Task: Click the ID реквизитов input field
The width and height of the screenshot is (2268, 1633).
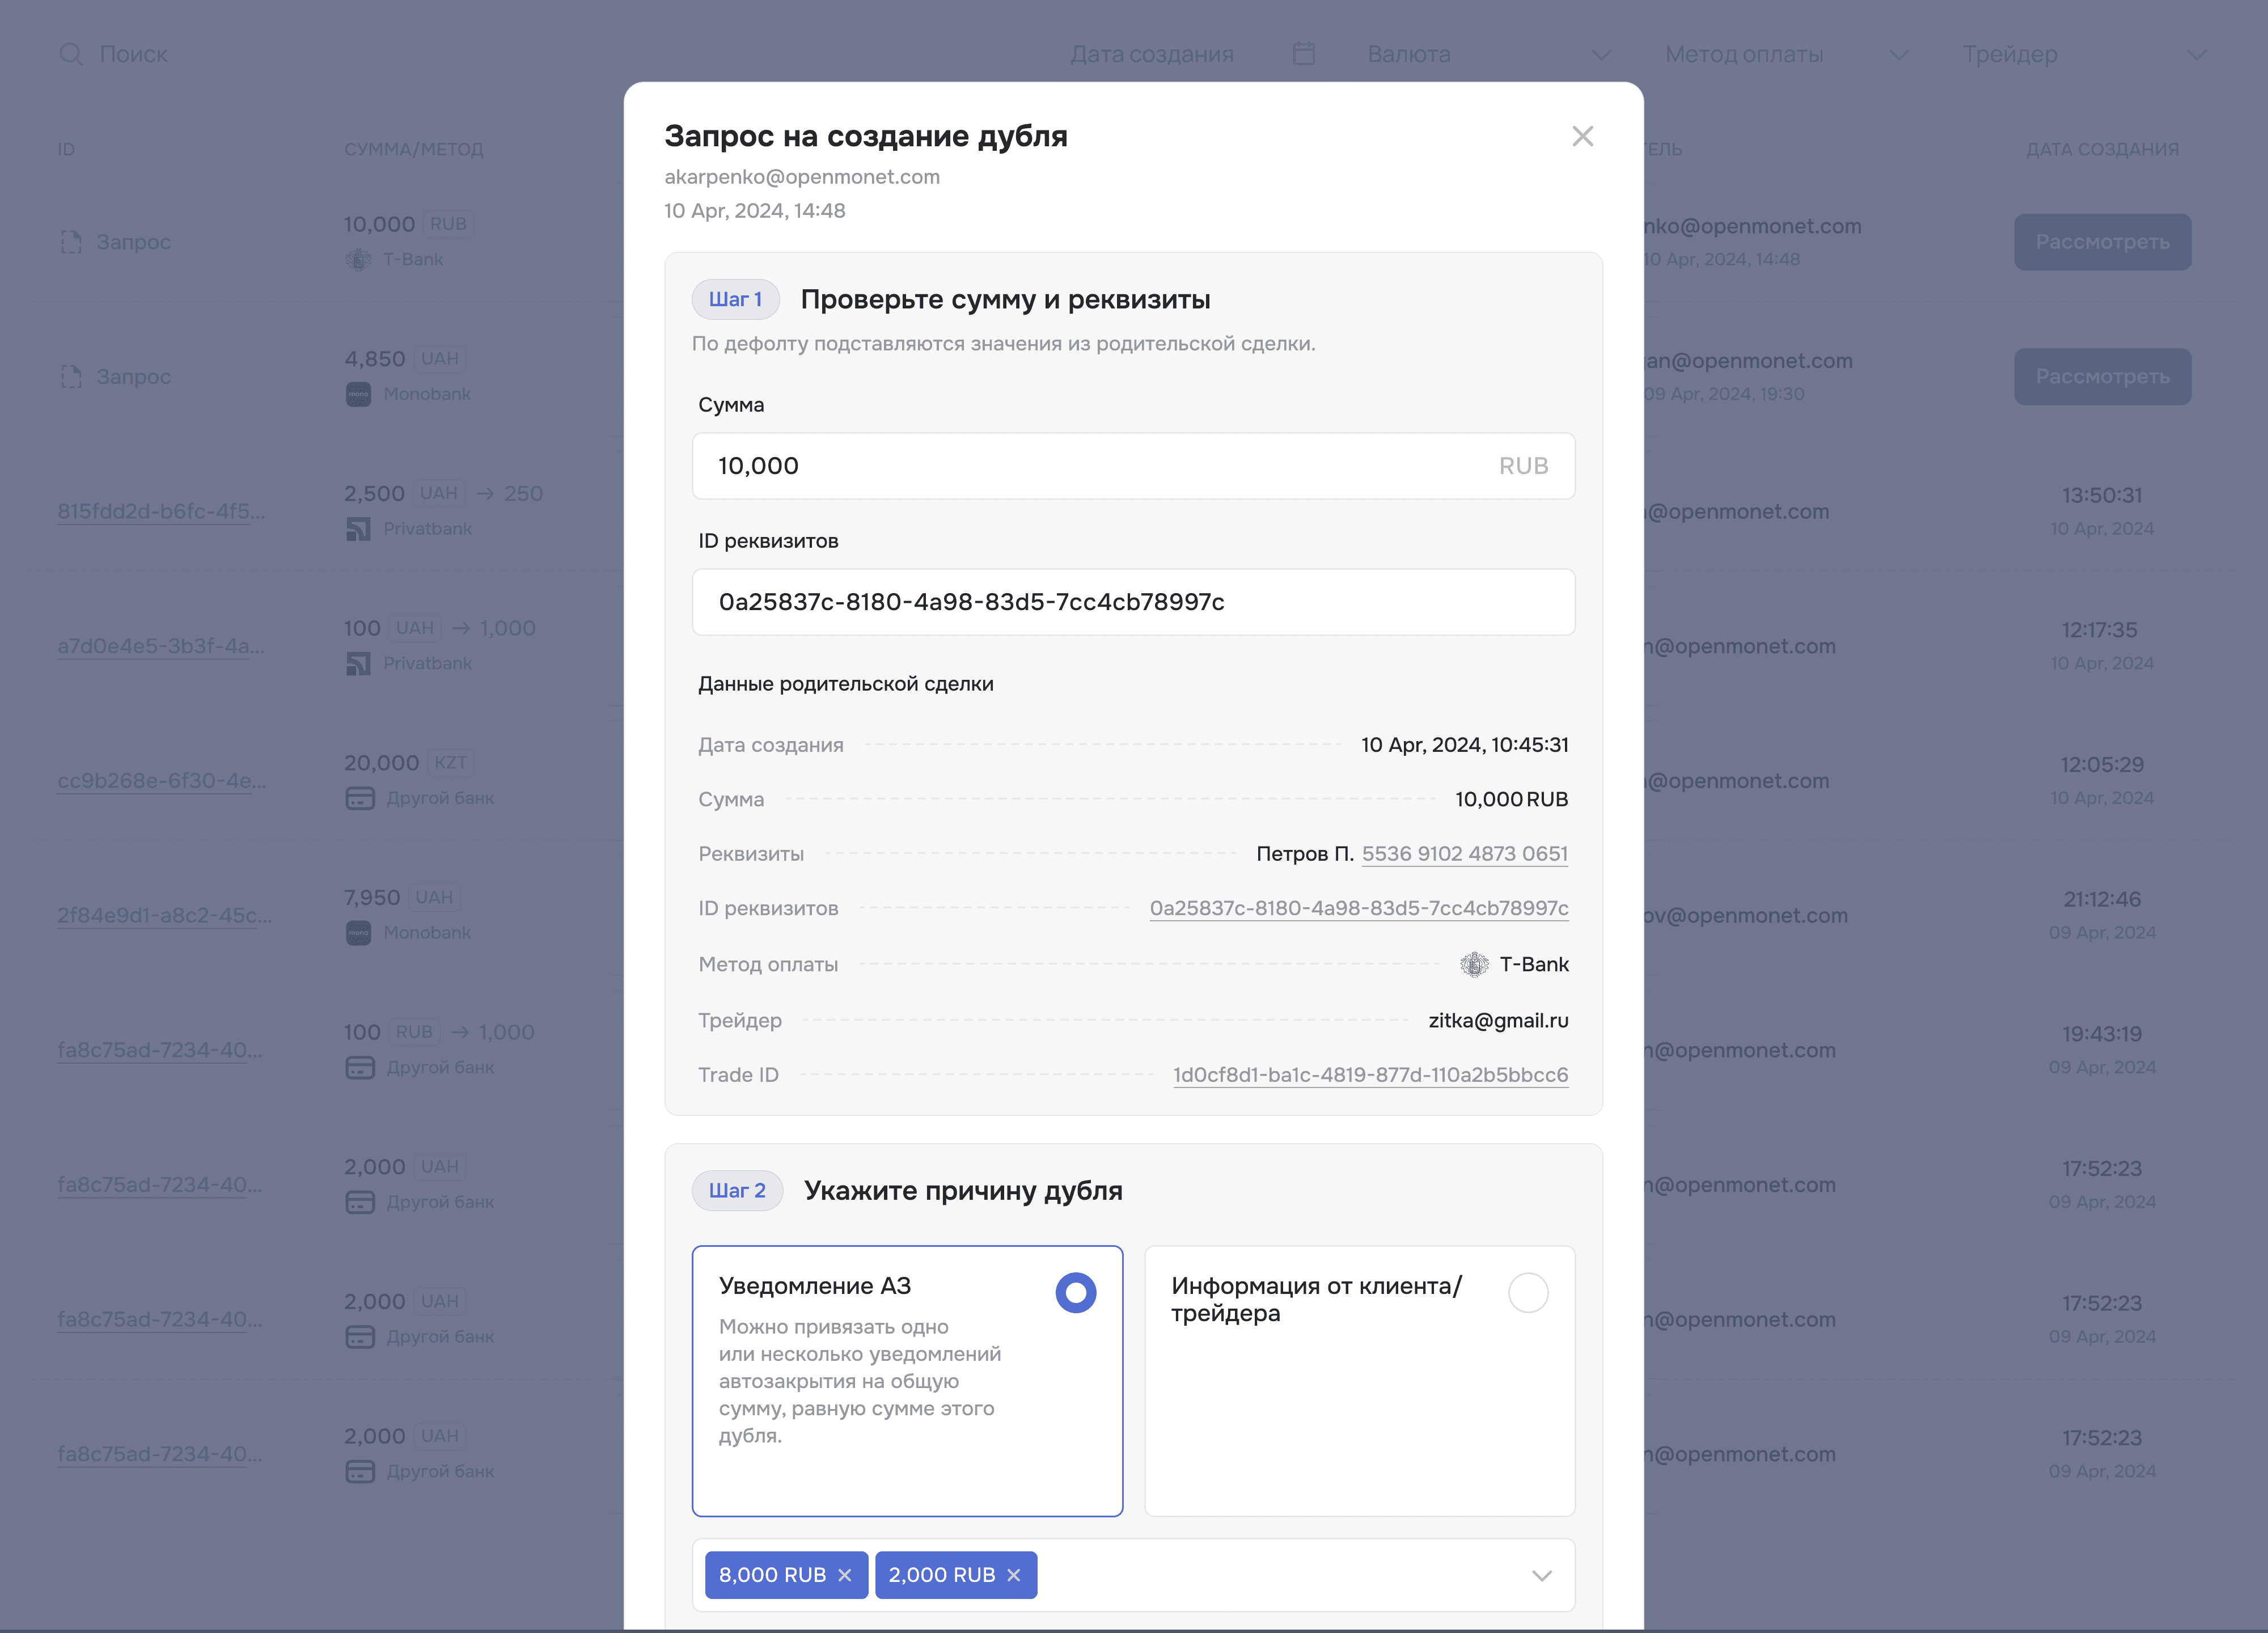Action: click(1132, 602)
